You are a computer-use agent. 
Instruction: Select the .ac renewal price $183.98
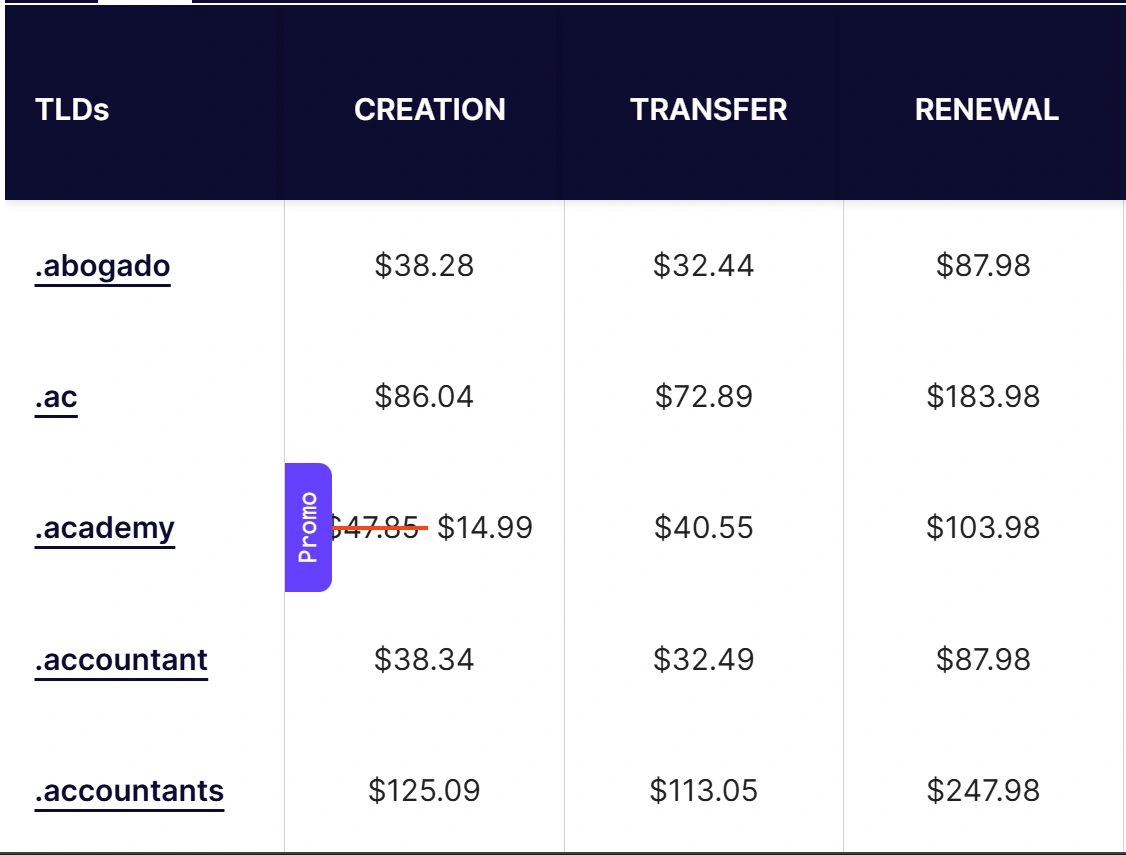click(983, 397)
